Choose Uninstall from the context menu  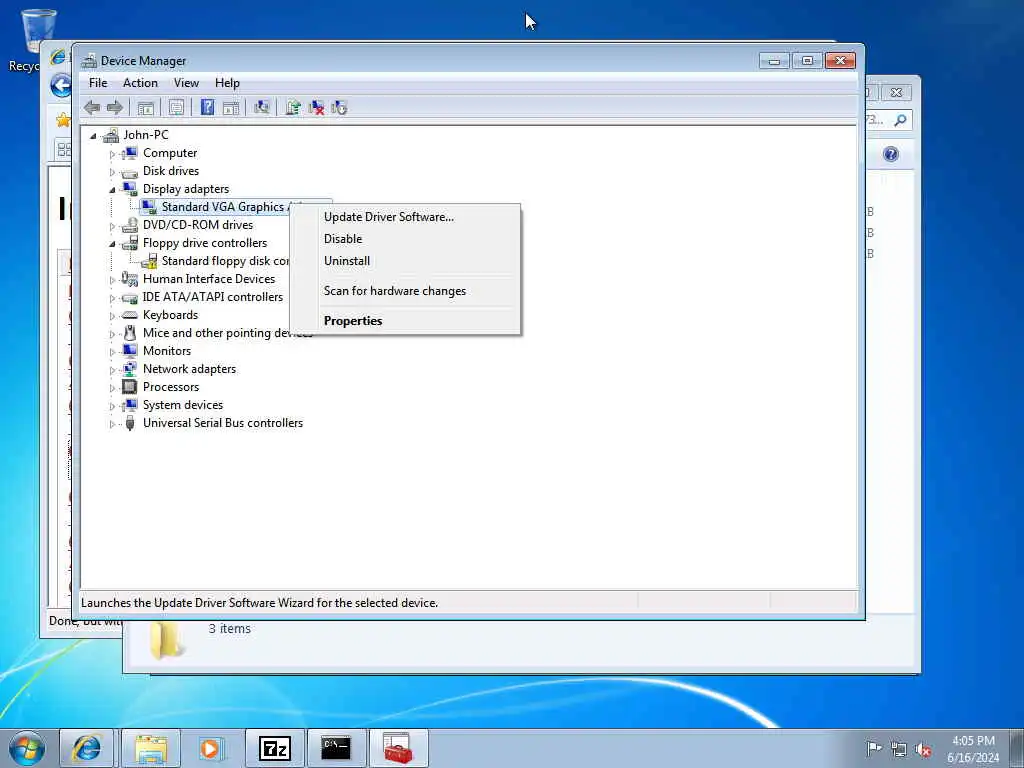[405, 261]
